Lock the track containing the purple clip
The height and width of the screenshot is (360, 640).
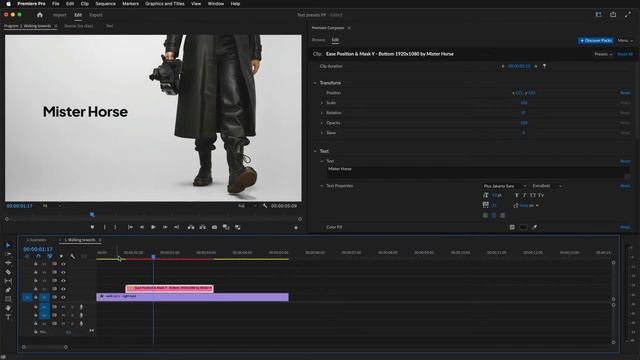click(x=36, y=297)
